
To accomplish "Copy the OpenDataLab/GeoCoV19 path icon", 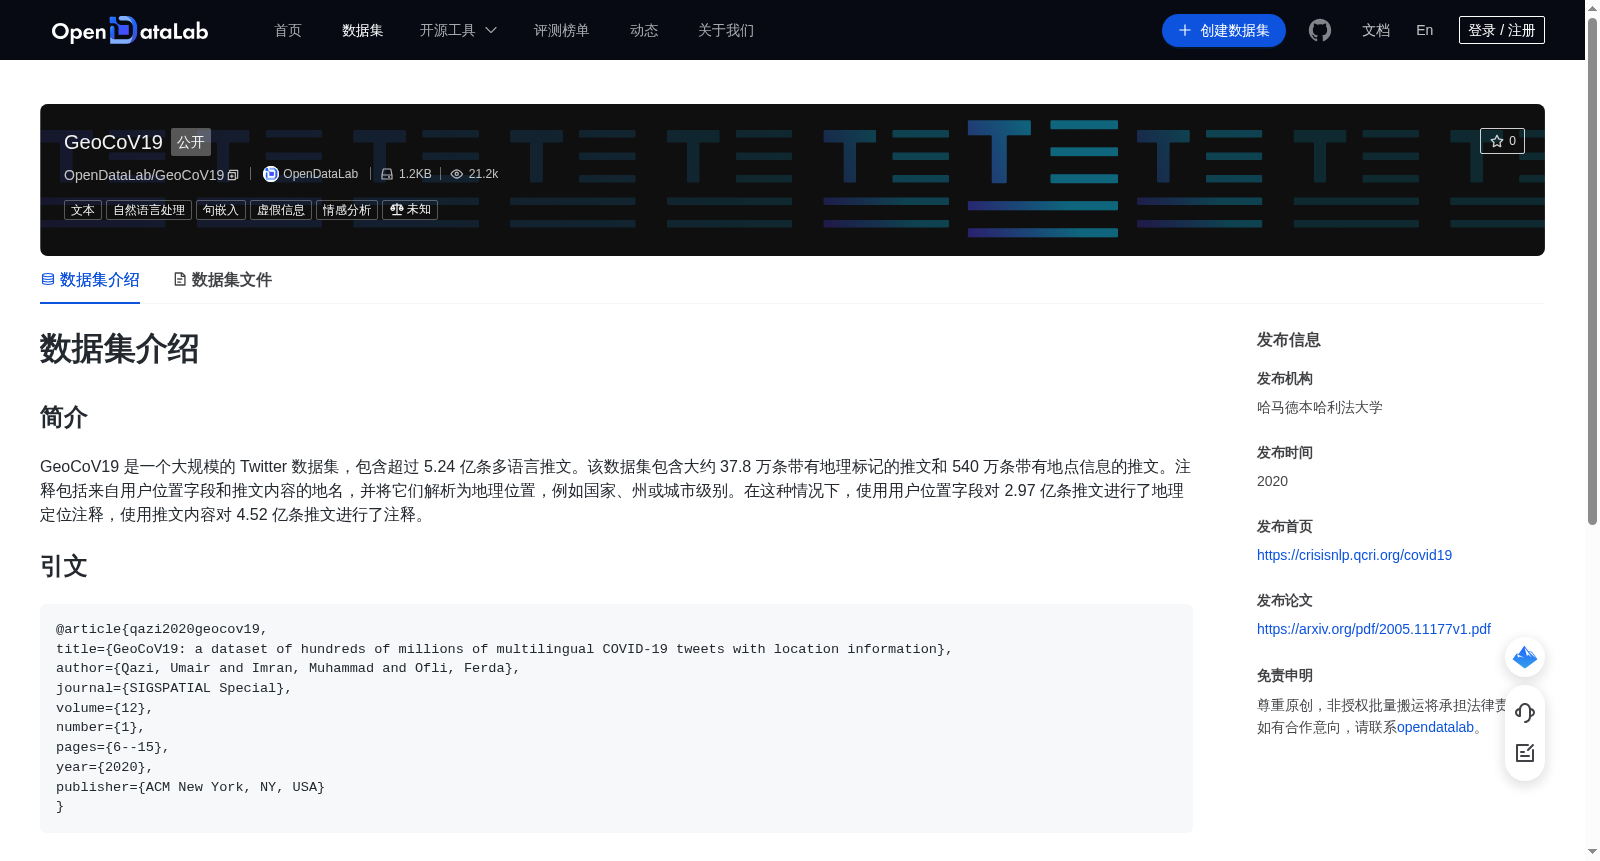I will (233, 175).
